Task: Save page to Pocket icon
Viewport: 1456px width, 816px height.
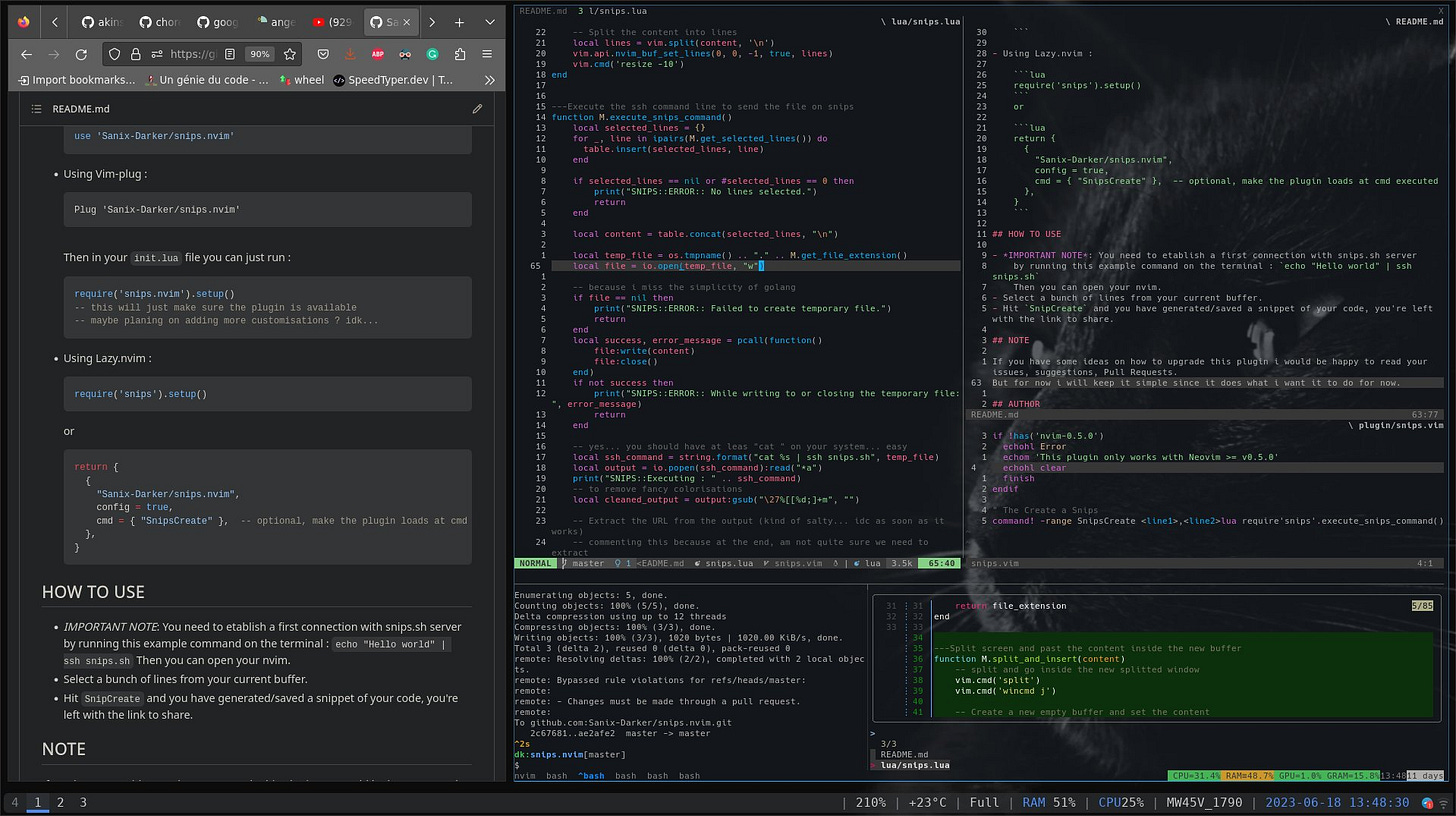Action: [324, 54]
